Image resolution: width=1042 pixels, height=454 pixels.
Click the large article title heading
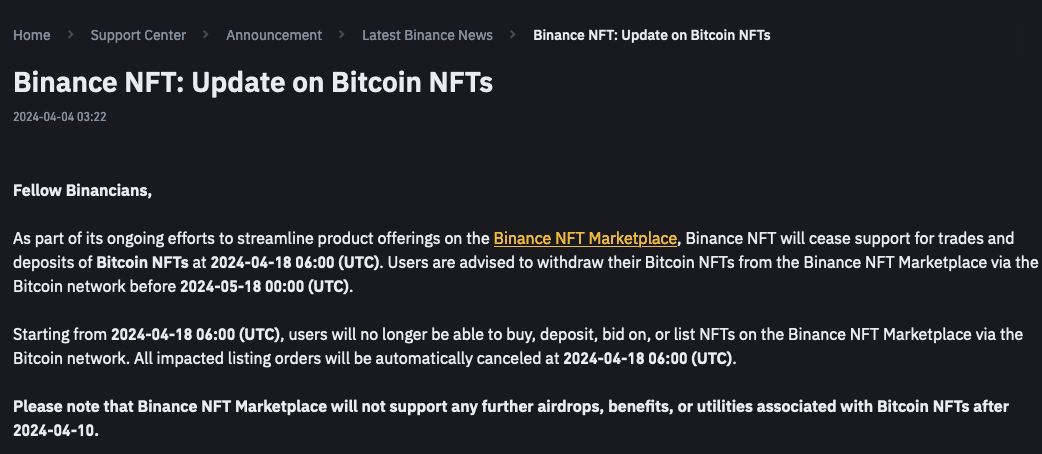(x=253, y=83)
